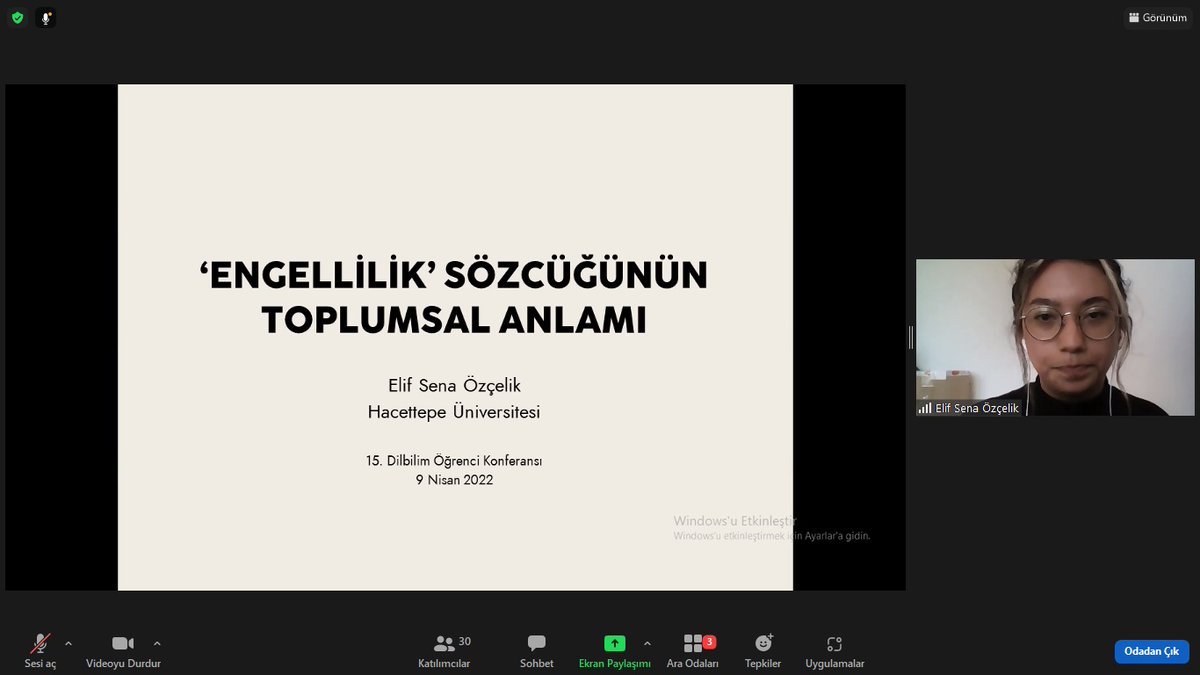Click green encryption shield icon
1200x675 pixels.
click(17, 18)
